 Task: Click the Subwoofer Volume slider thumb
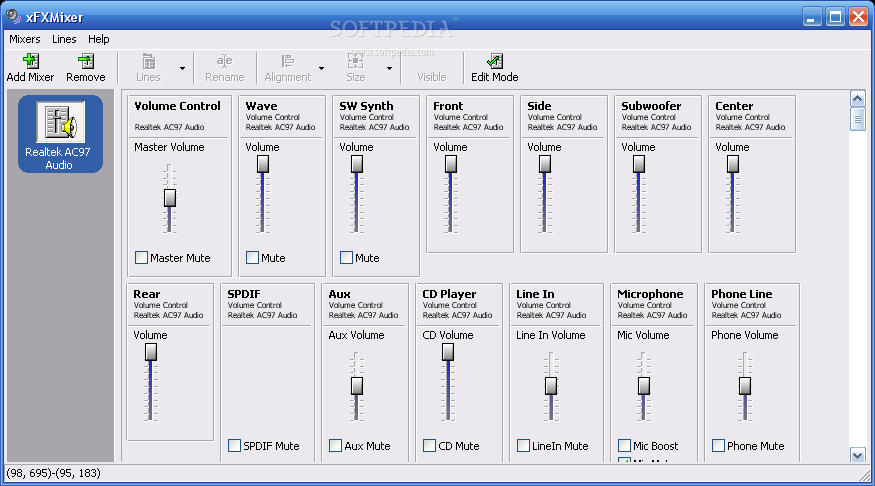tap(639, 164)
